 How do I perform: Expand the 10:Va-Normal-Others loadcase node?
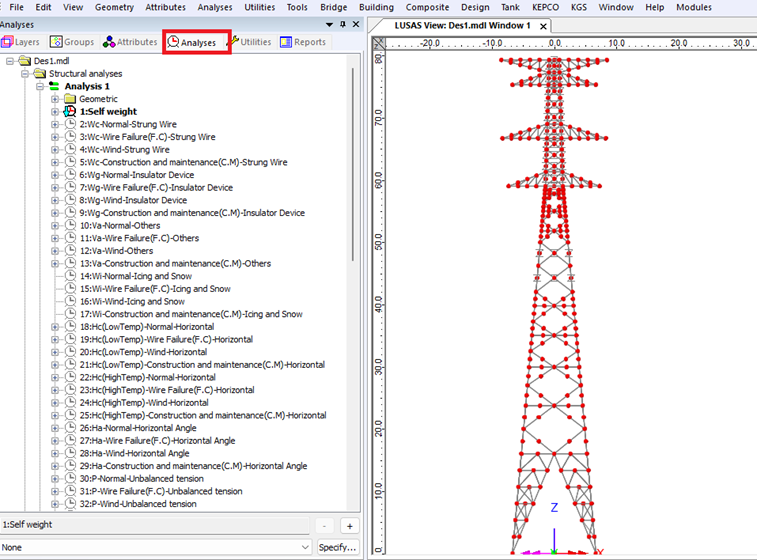tap(55, 226)
